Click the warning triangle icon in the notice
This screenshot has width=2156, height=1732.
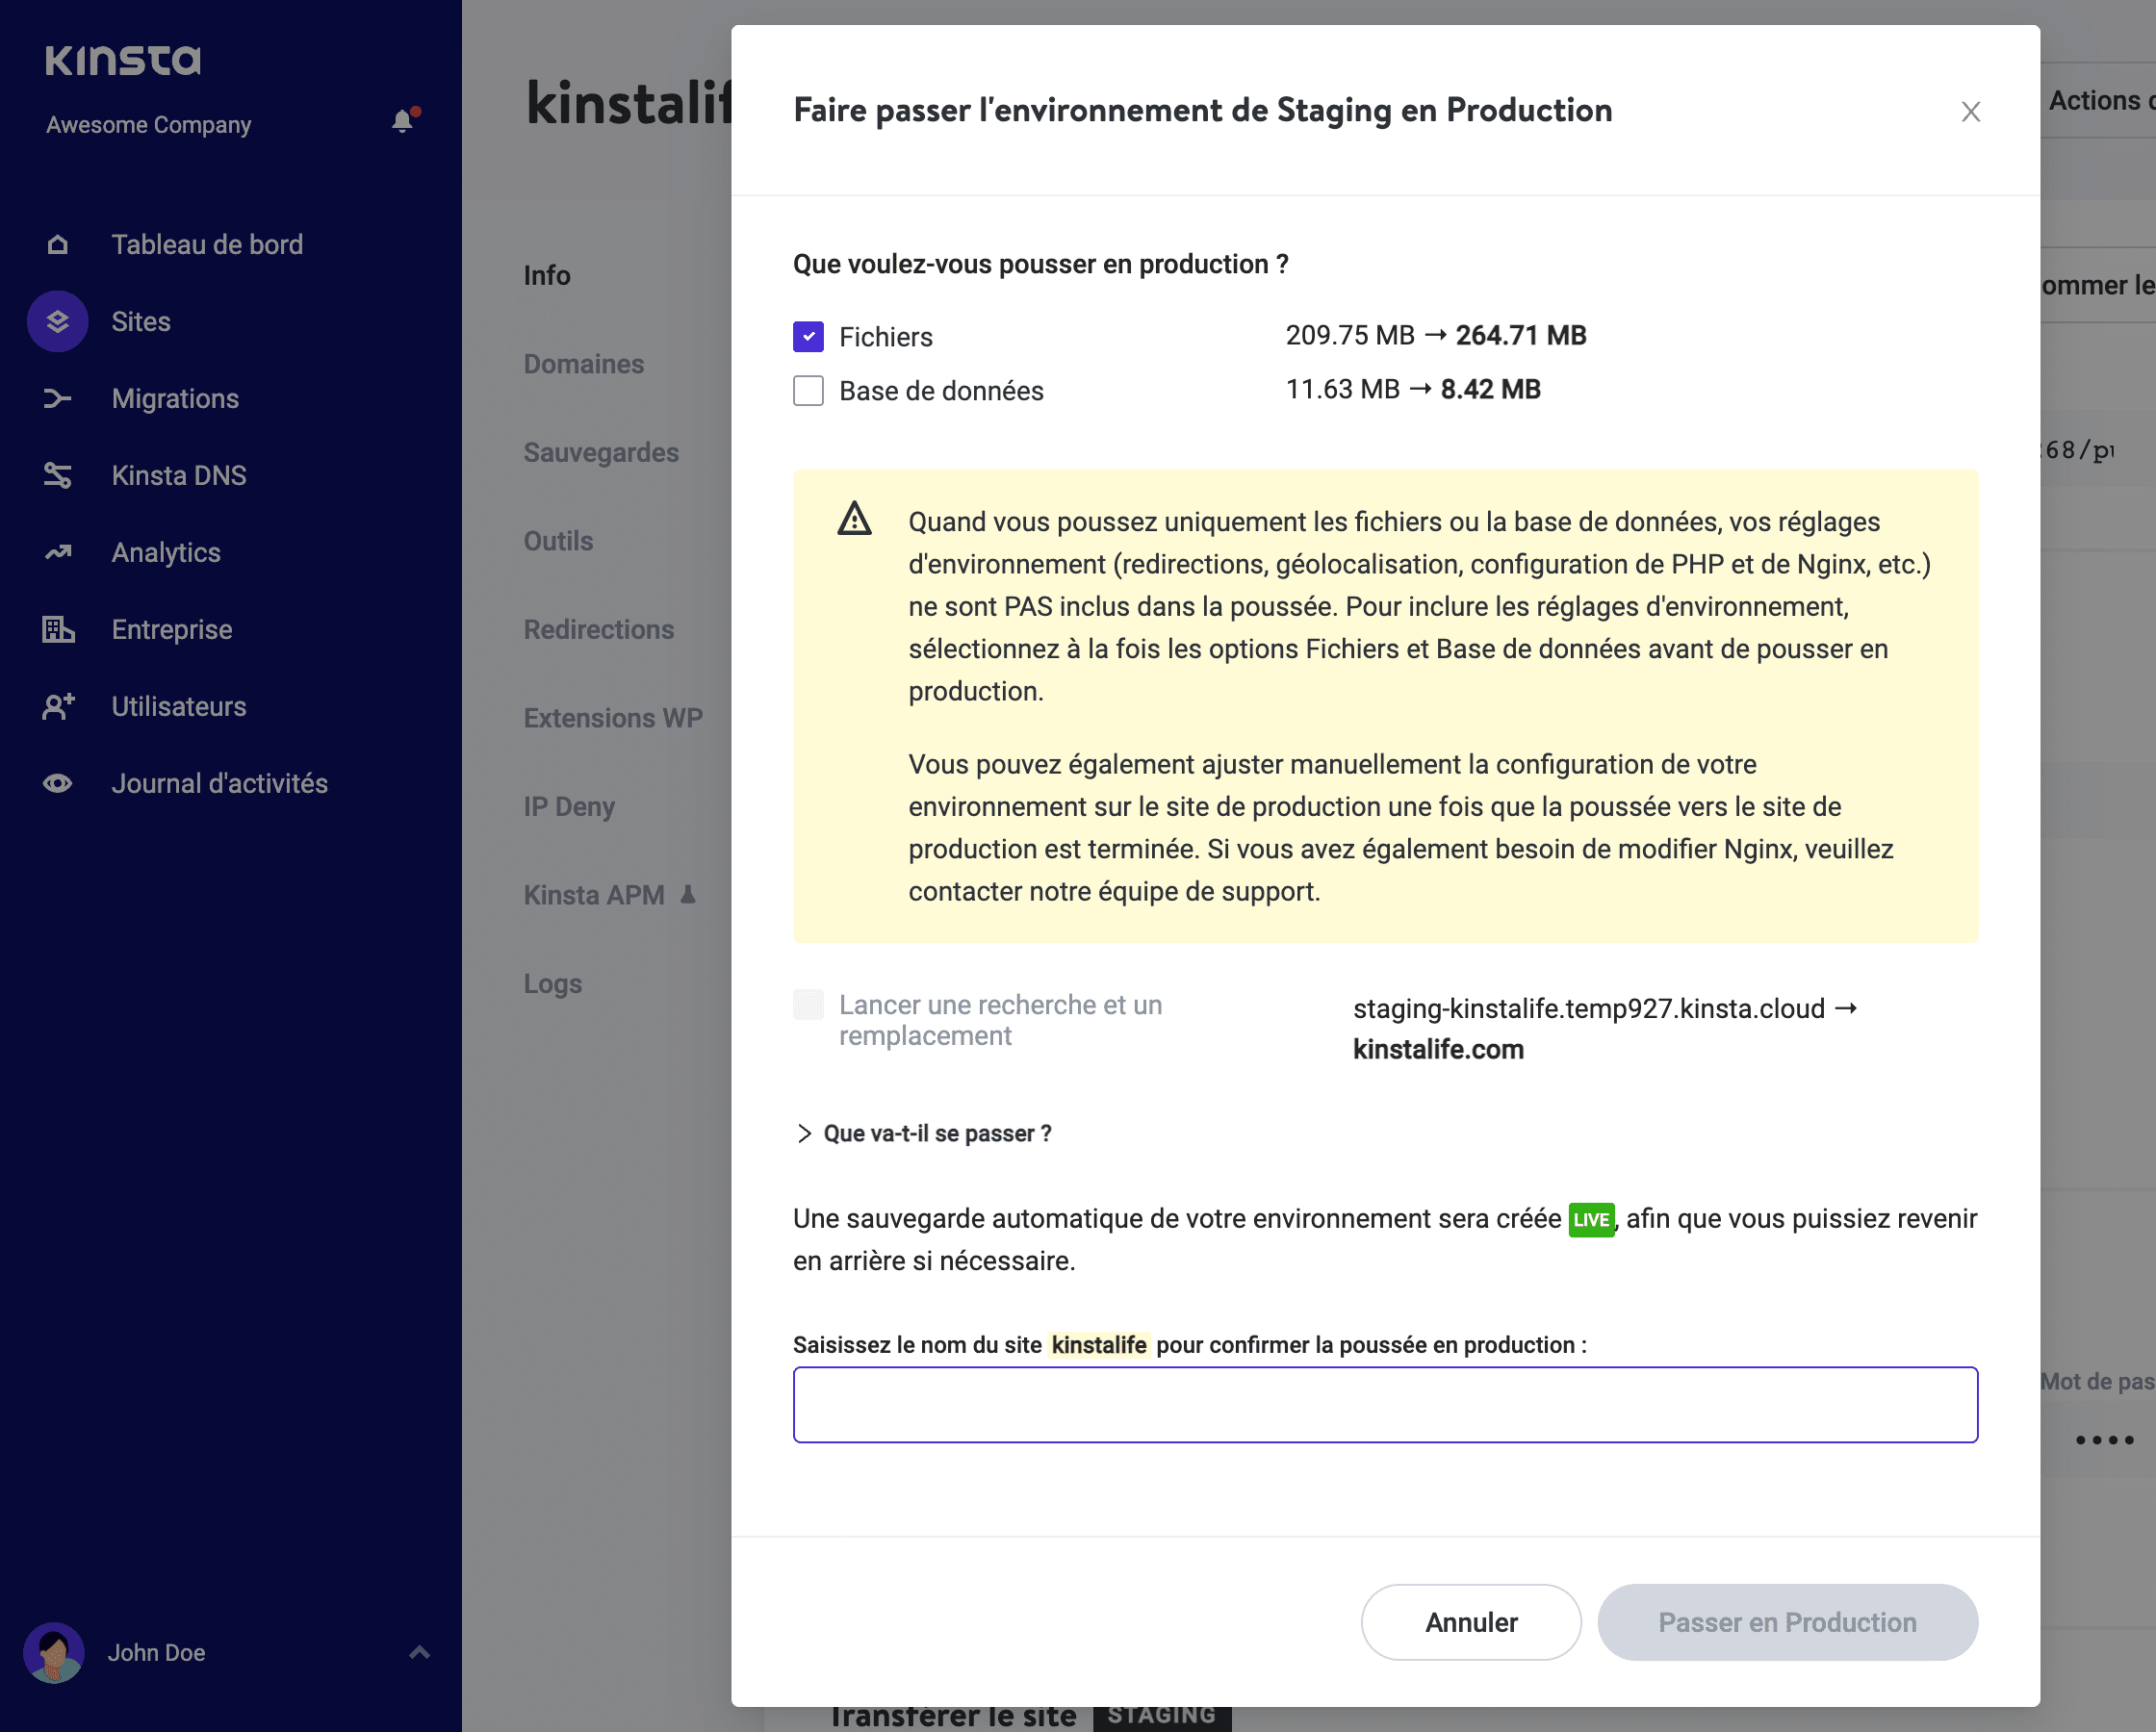coord(854,519)
